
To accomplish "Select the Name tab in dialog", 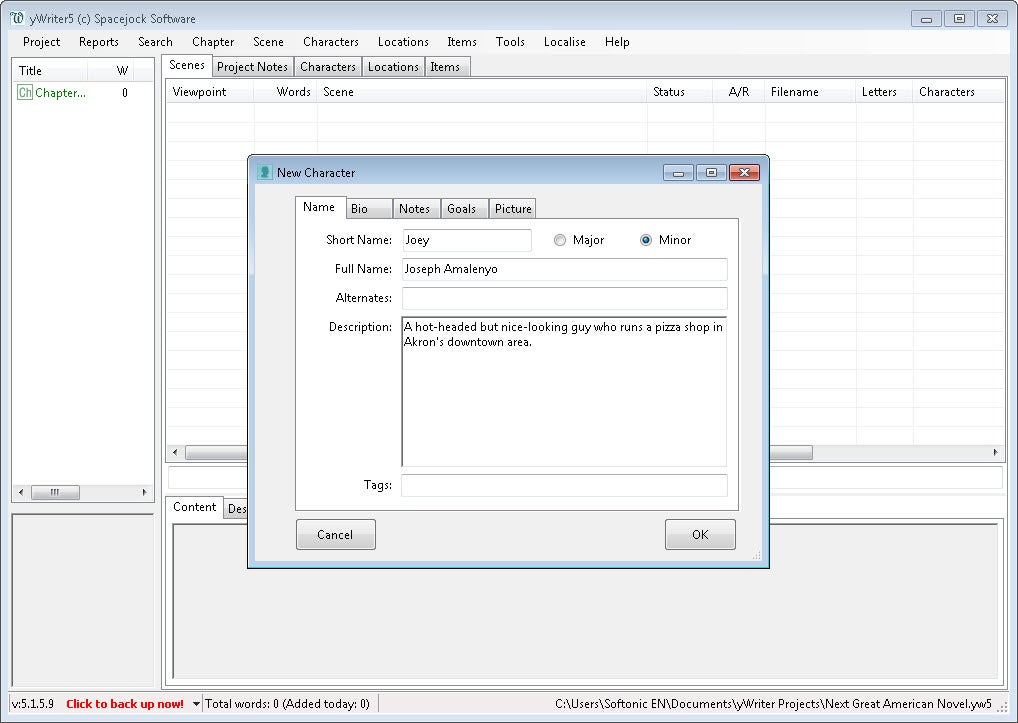I will (x=319, y=207).
